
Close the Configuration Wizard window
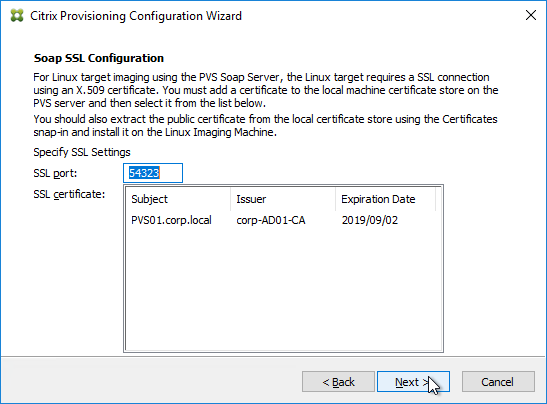(x=531, y=15)
